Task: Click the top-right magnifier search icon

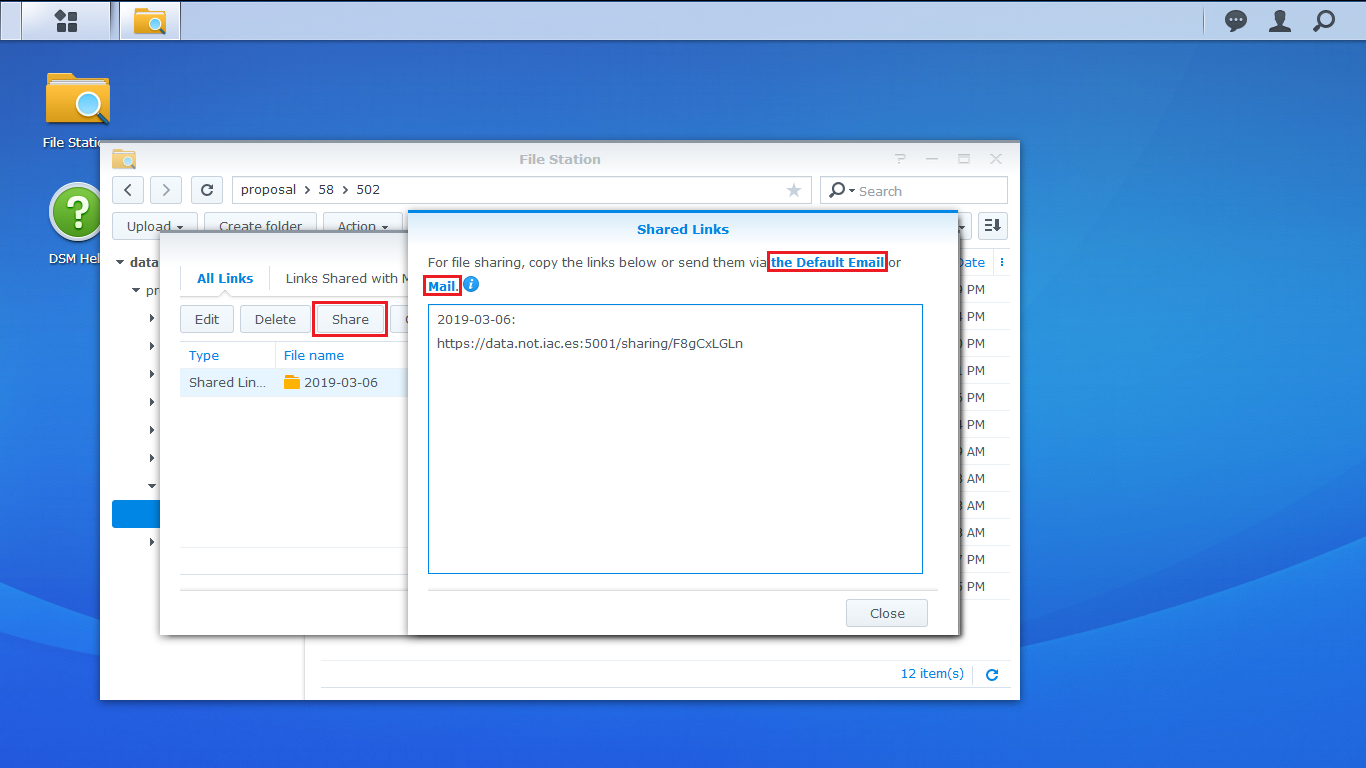Action: tap(1324, 21)
